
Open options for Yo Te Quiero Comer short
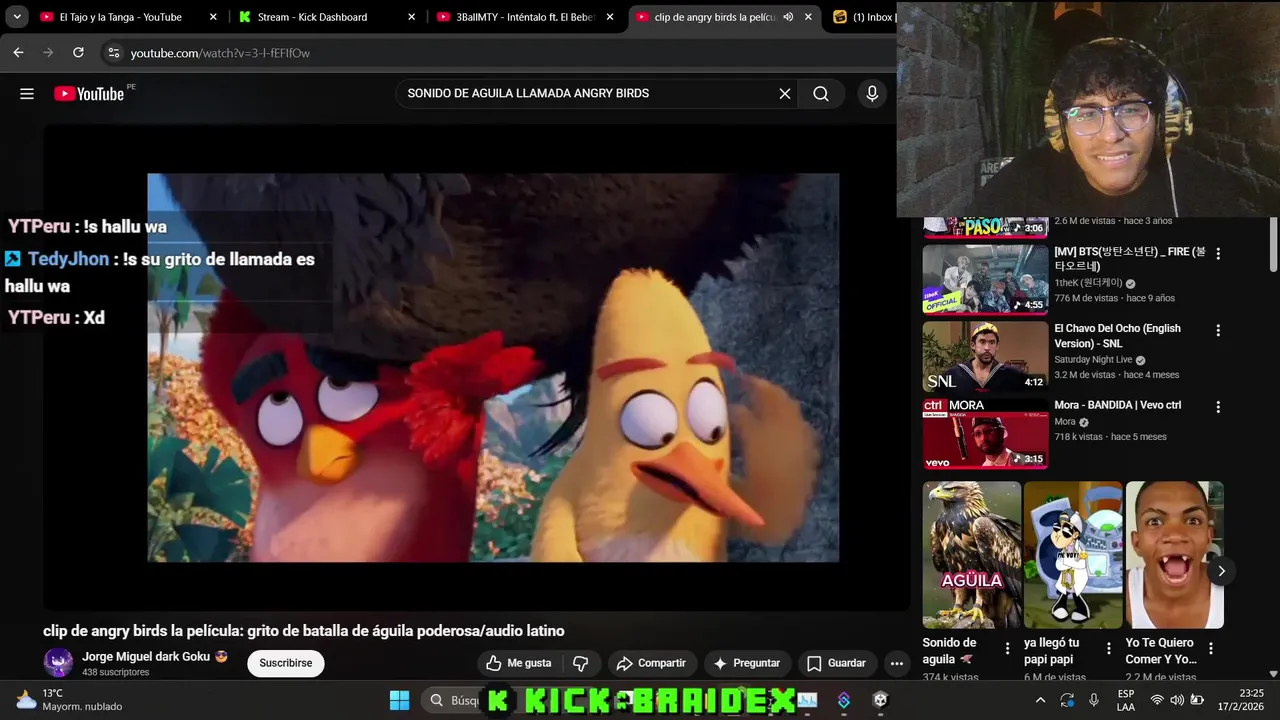click(1210, 649)
